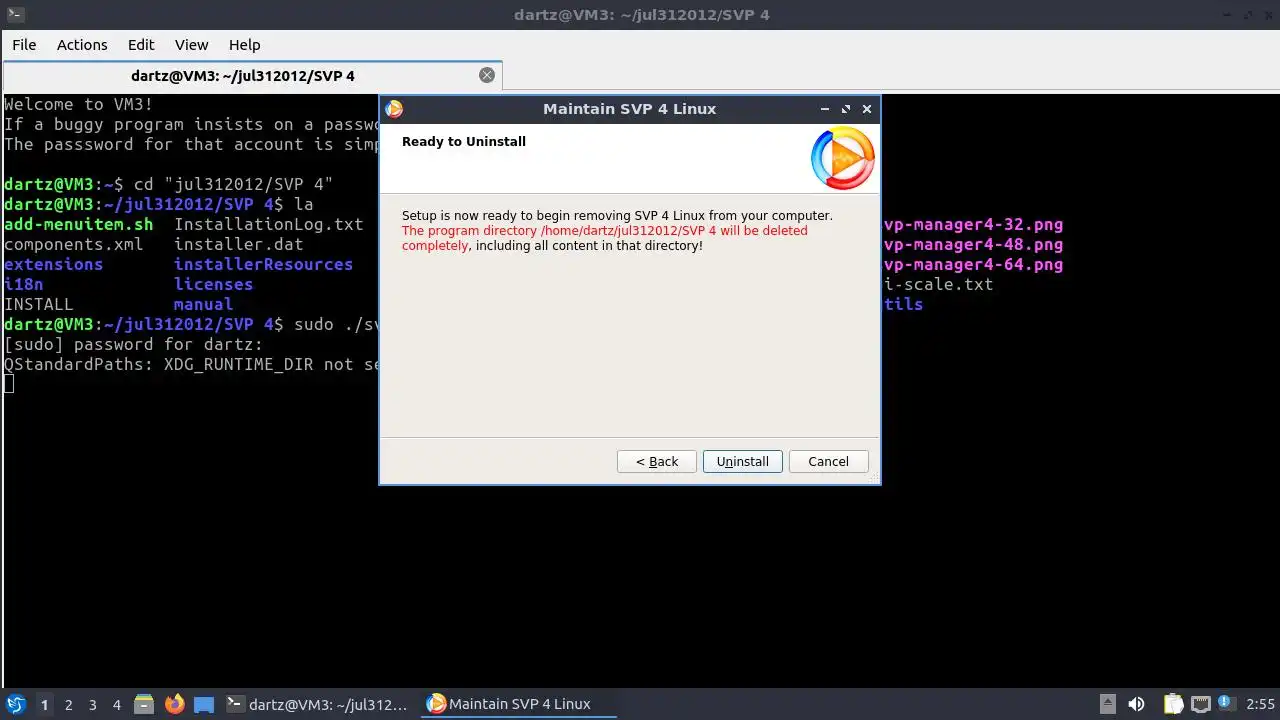Click the 2:55 clock in the panel

click(1260, 704)
